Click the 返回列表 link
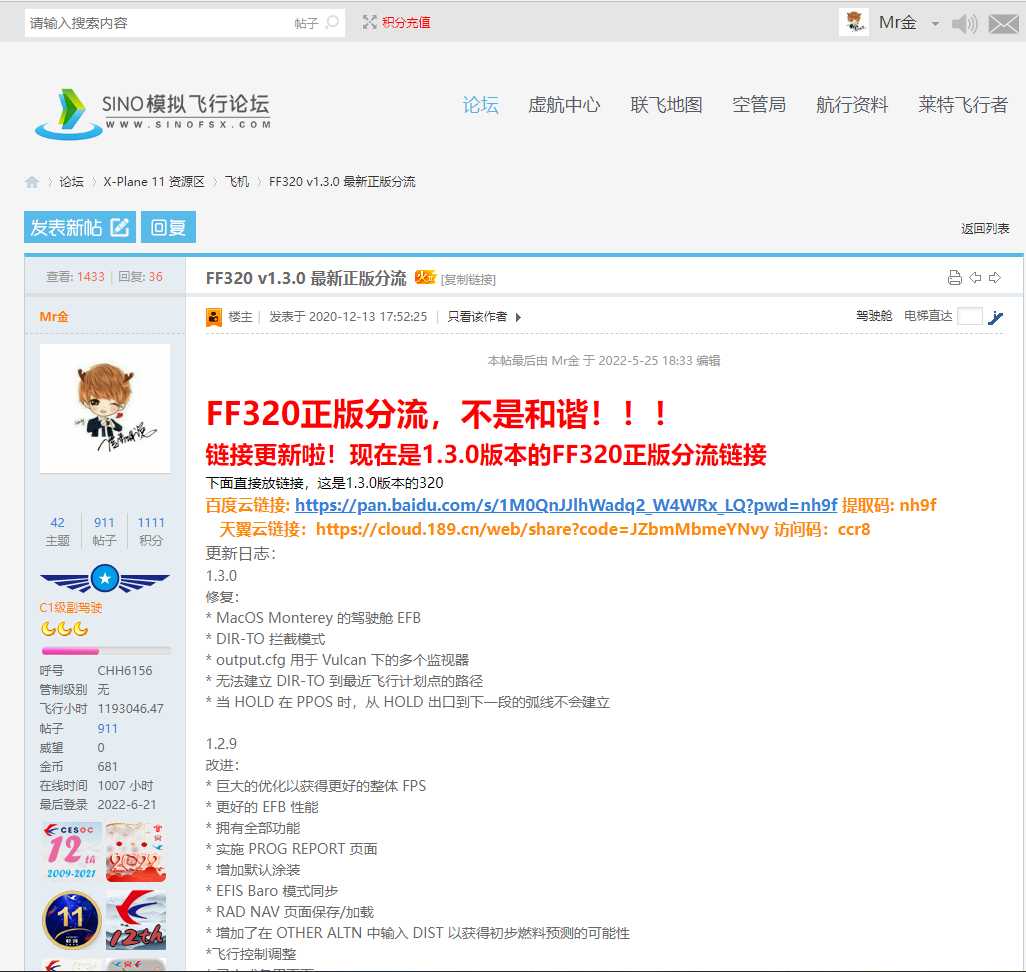The height and width of the screenshot is (972, 1026). (985, 228)
